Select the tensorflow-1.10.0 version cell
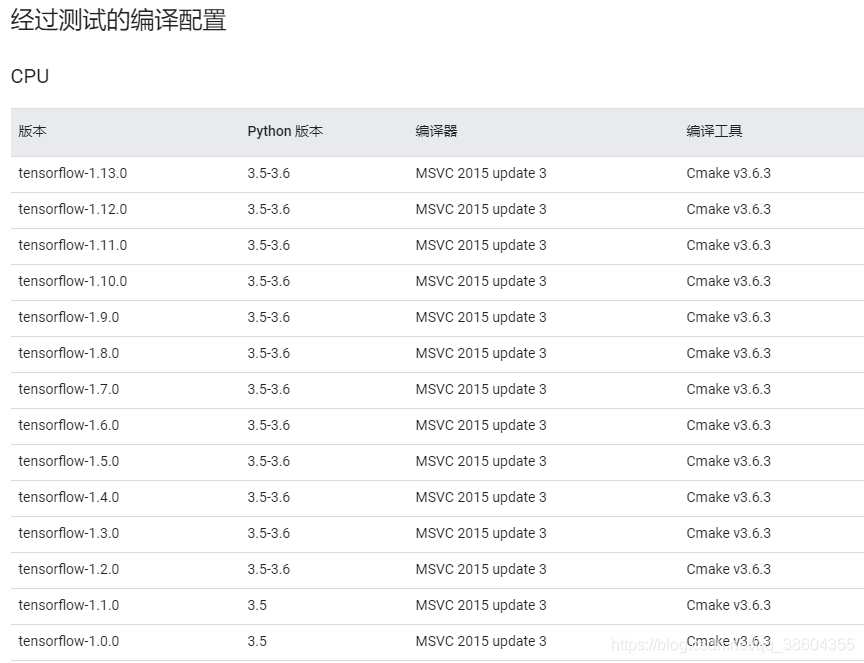864x663 pixels. (73, 281)
